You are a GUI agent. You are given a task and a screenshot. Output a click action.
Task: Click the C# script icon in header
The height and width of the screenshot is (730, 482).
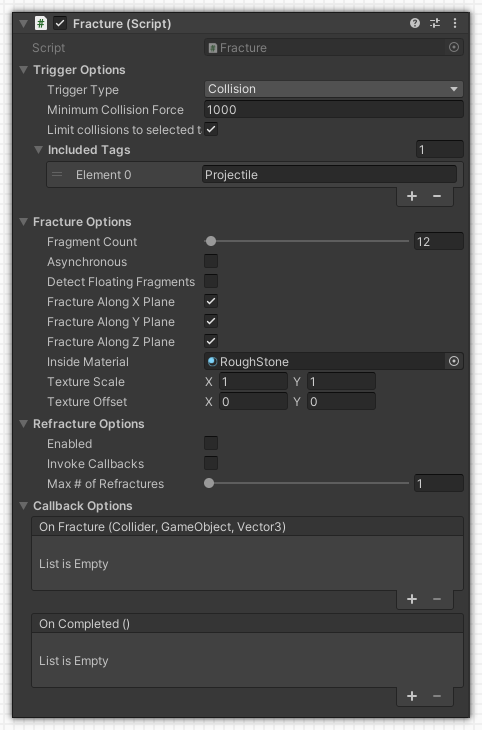(x=41, y=23)
